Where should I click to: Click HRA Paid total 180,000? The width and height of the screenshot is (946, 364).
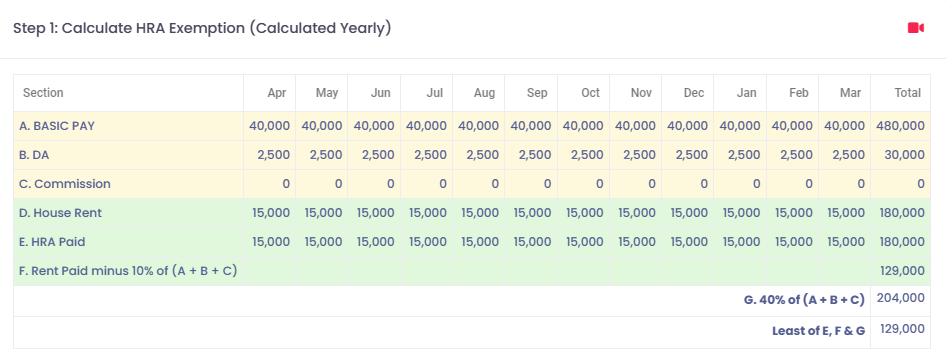pyautogui.click(x=901, y=242)
